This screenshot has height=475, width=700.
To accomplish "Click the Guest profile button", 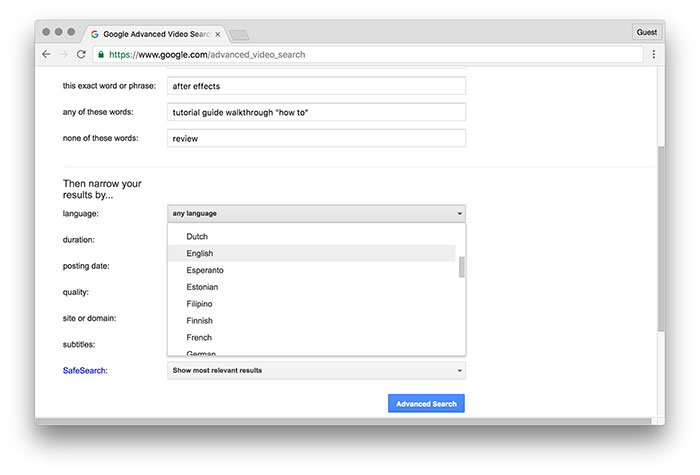I will [647, 32].
